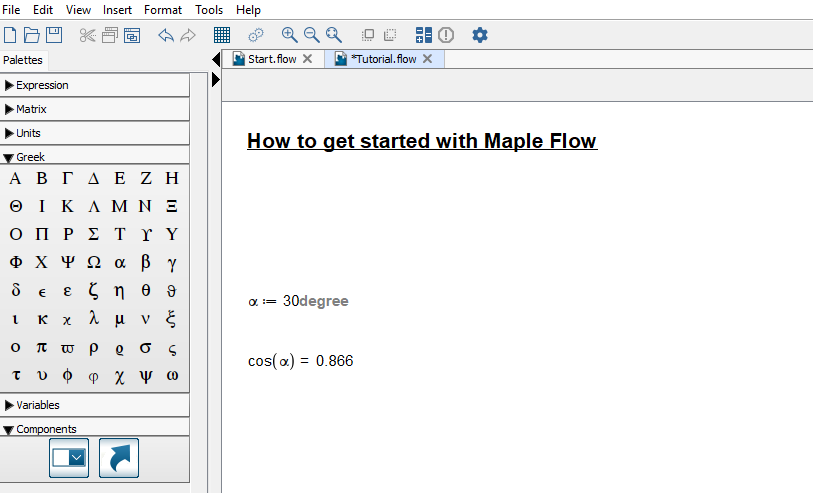Undo the last action
The height and width of the screenshot is (493, 813).
(x=165, y=35)
